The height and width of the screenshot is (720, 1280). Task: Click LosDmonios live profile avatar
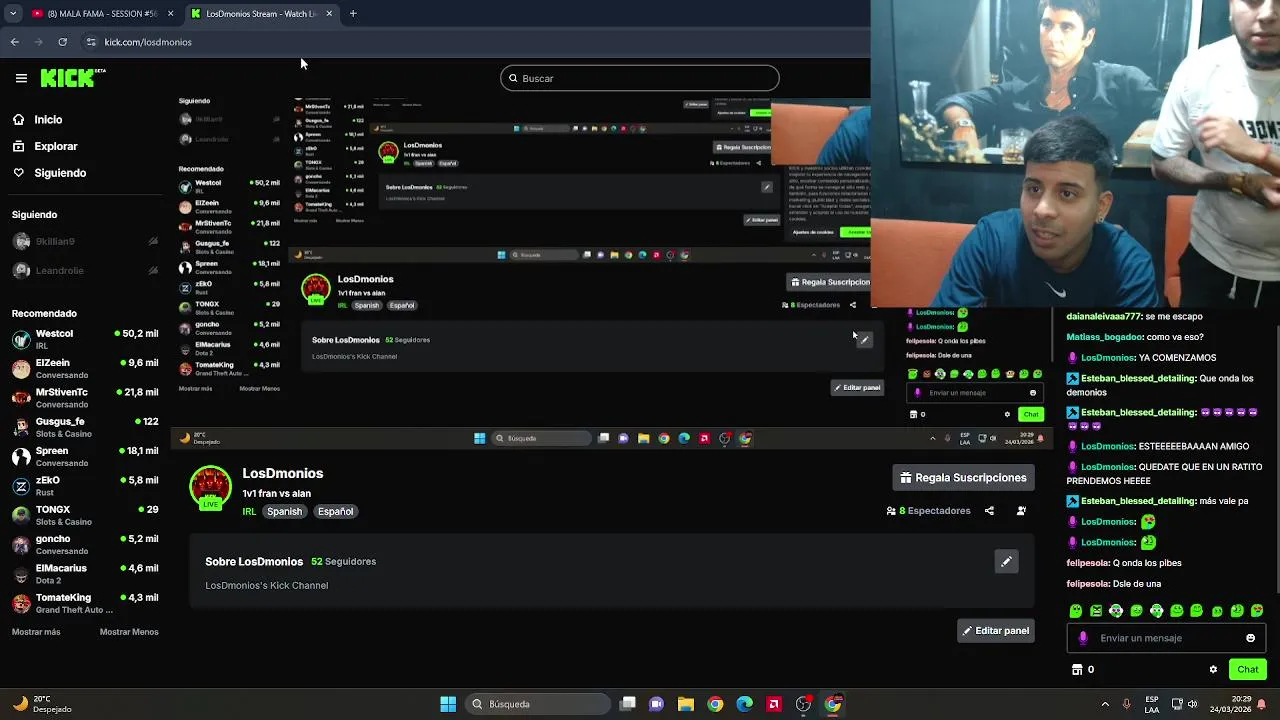click(210, 488)
